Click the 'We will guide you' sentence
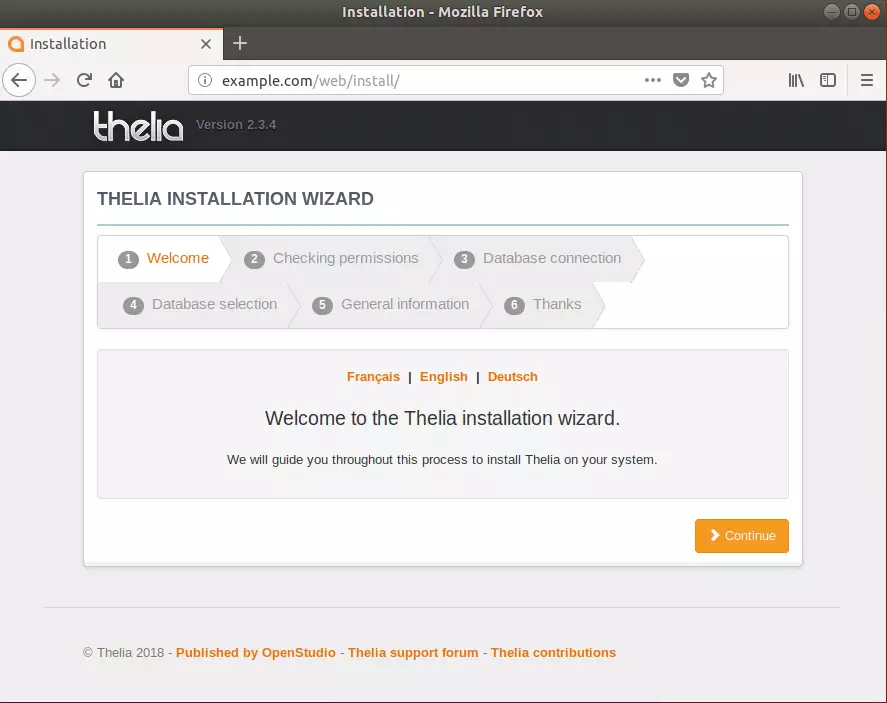Screen dimensions: 887x703 coord(442,460)
